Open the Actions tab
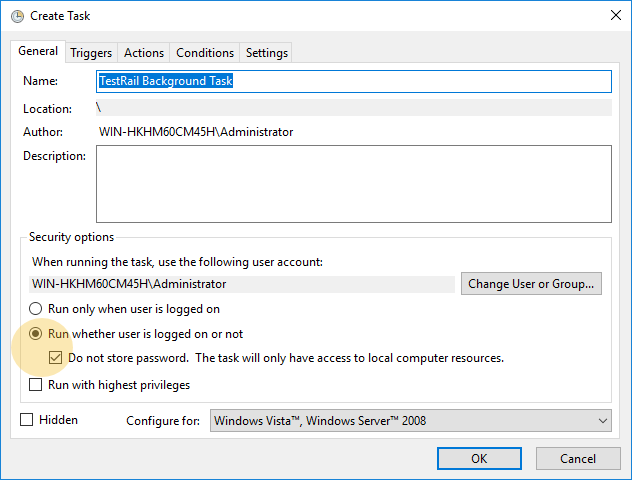632x480 pixels. coord(144,53)
